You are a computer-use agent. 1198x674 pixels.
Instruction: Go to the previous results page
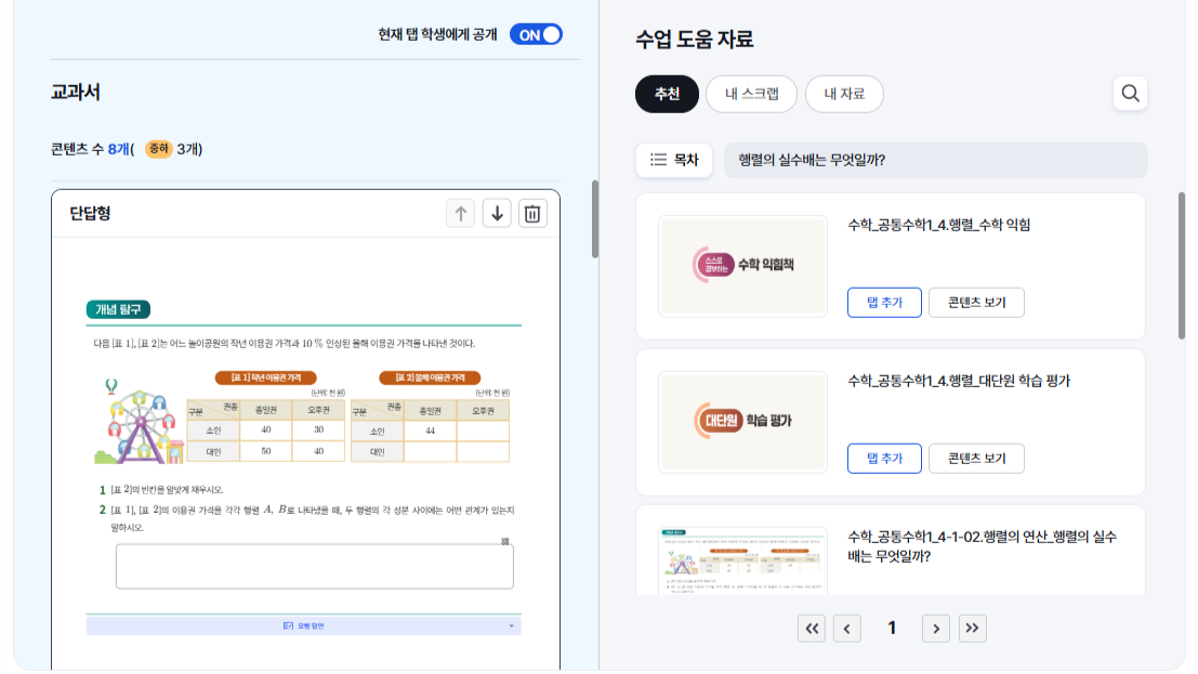847,628
